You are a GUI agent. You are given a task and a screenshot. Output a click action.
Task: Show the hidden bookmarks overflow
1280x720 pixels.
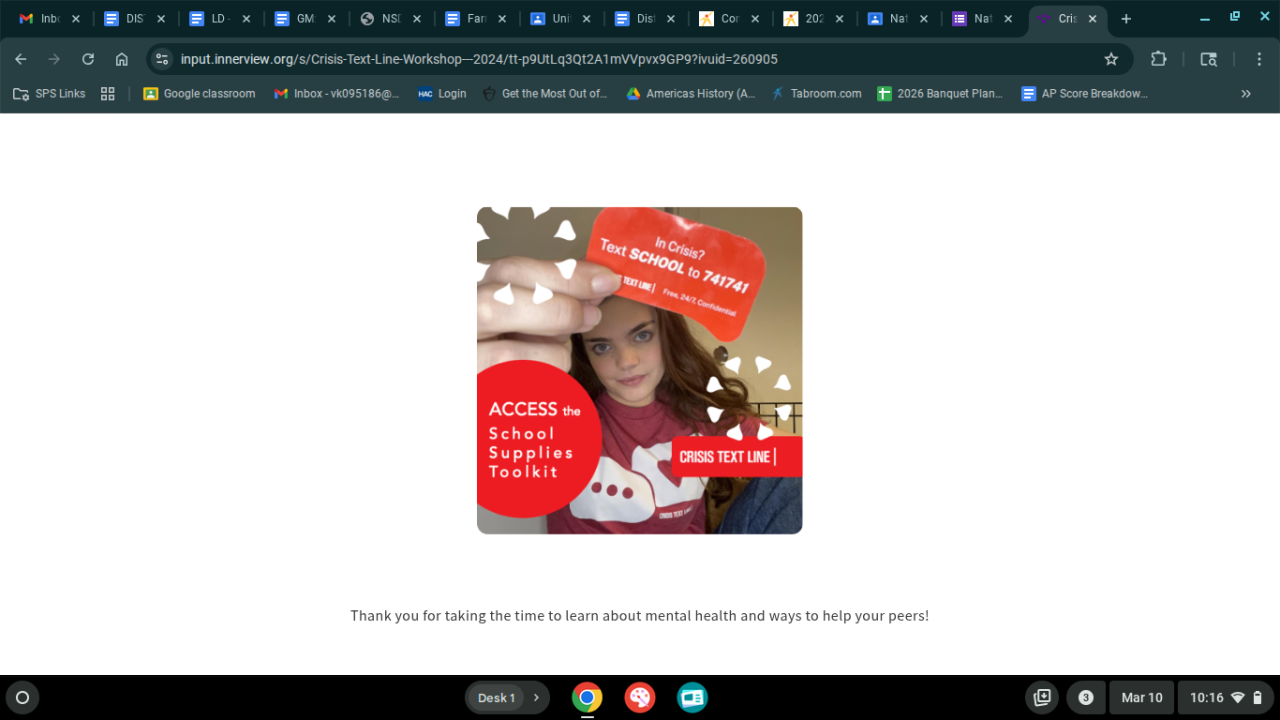point(1246,94)
